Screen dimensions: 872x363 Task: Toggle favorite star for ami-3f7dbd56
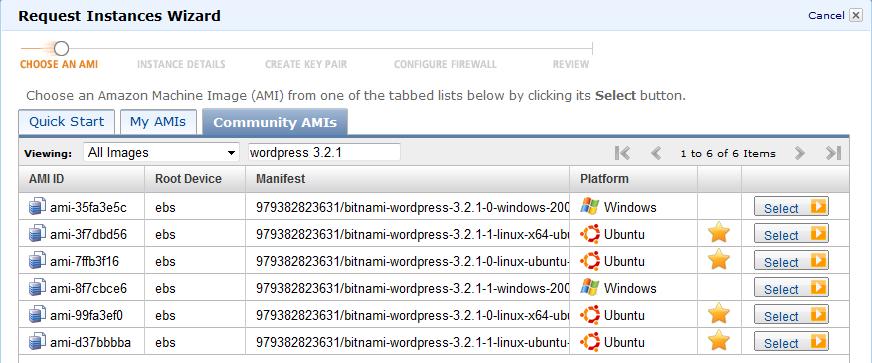tap(719, 233)
